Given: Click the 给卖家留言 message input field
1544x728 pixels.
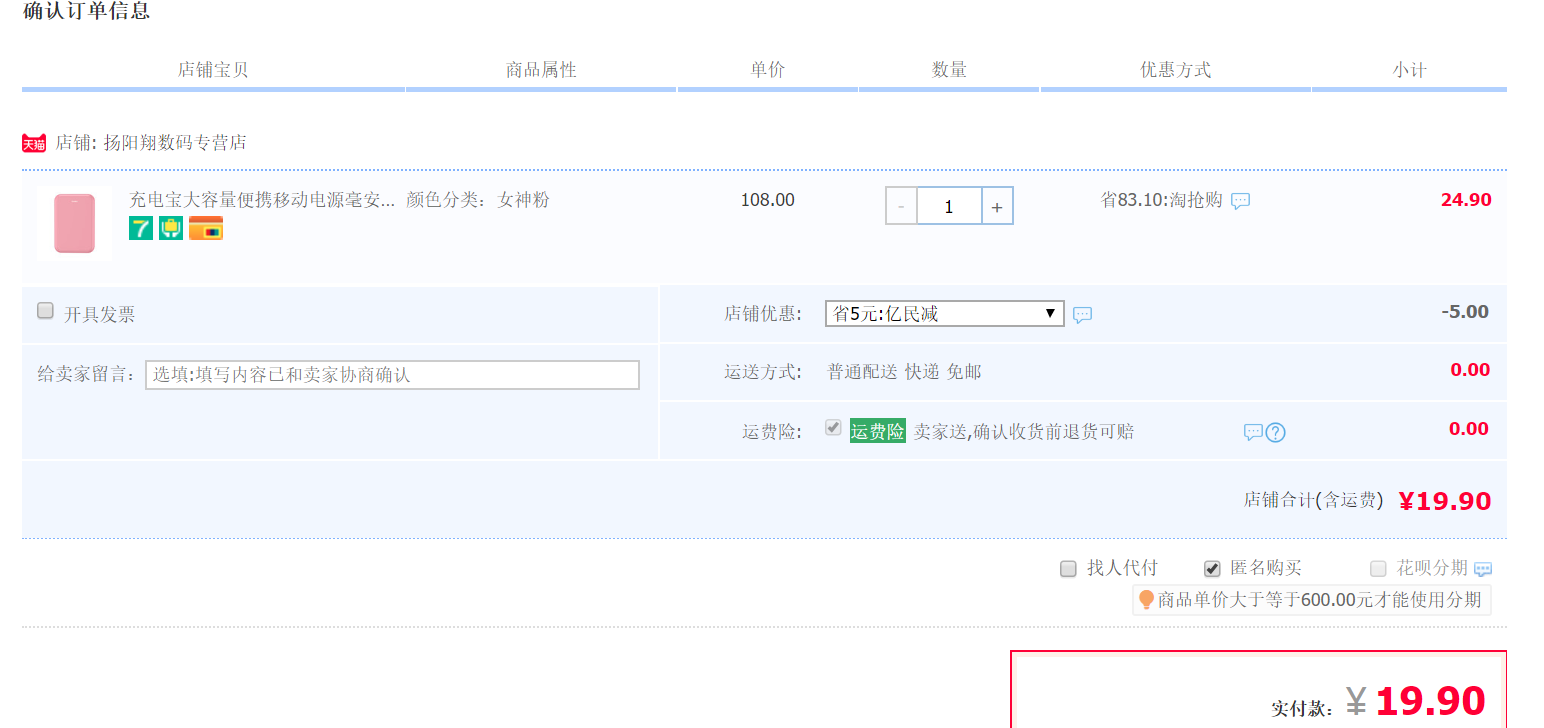Looking at the screenshot, I should pyautogui.click(x=392, y=375).
